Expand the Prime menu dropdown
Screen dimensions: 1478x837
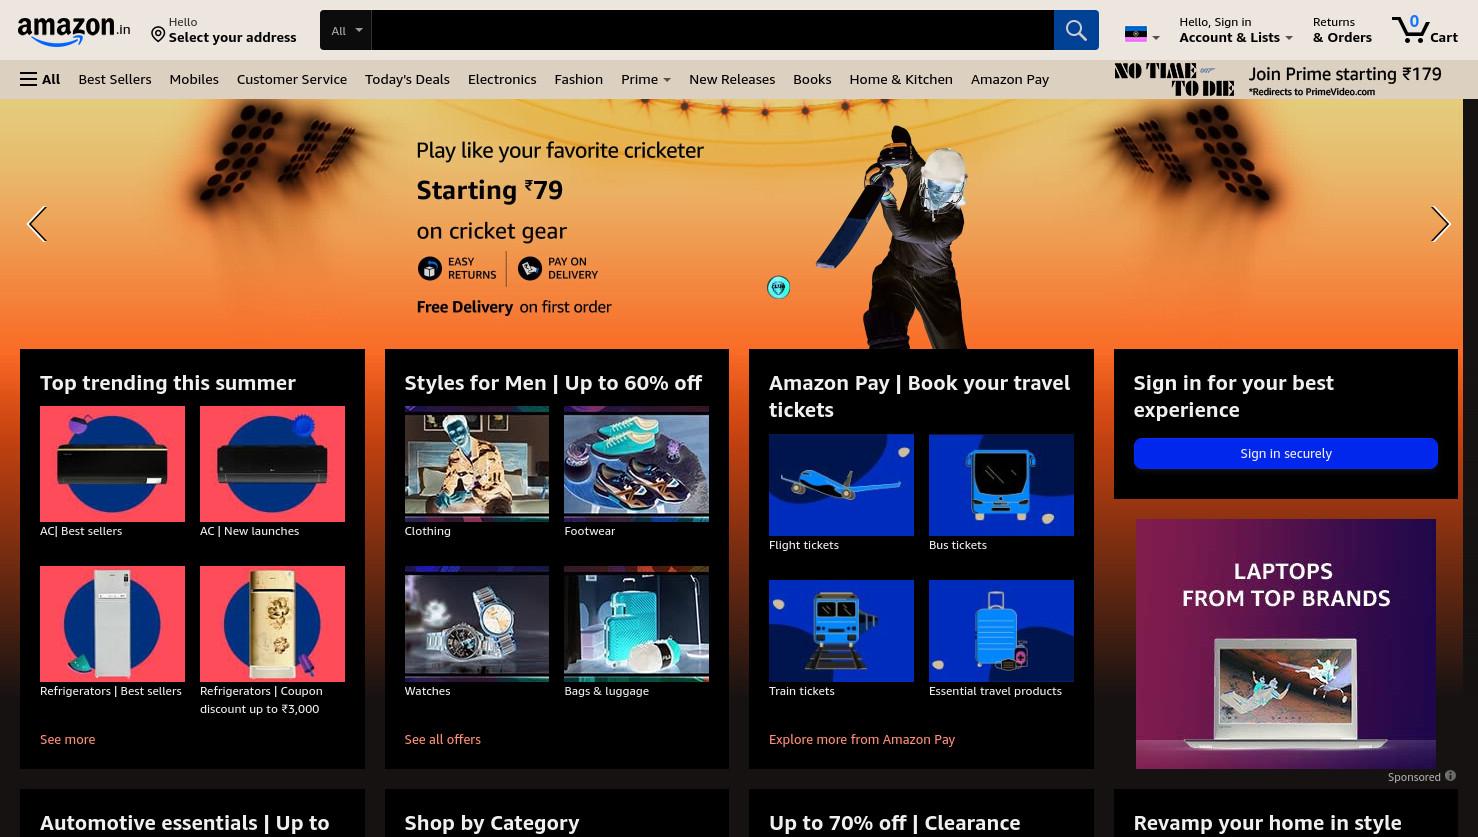coord(646,79)
